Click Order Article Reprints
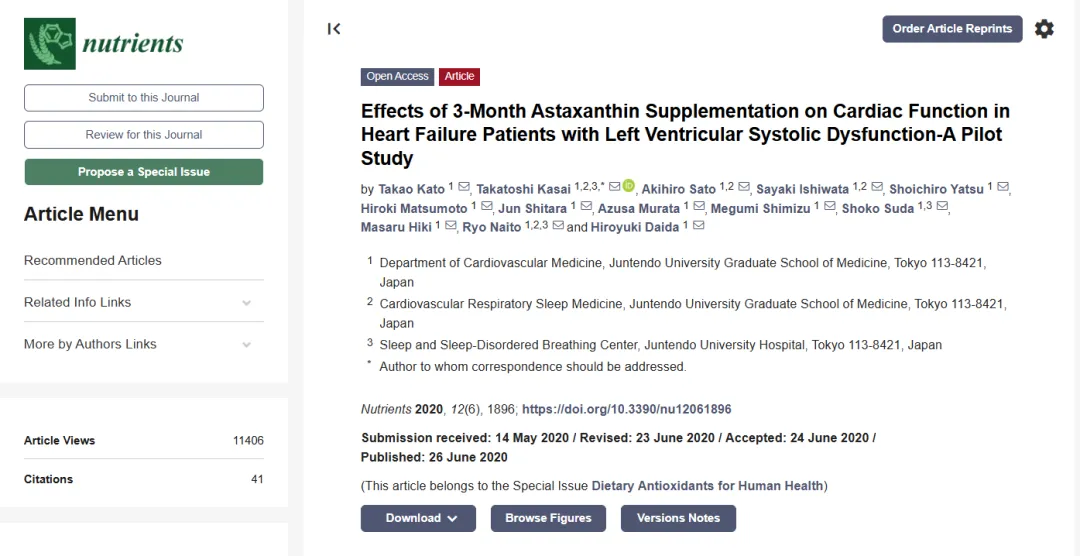1080x556 pixels. [x=953, y=29]
